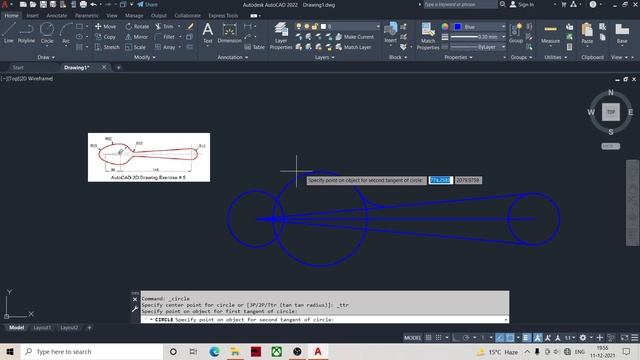Open the Annotate ribbon tab
The height and width of the screenshot is (360, 640).
coord(57,16)
